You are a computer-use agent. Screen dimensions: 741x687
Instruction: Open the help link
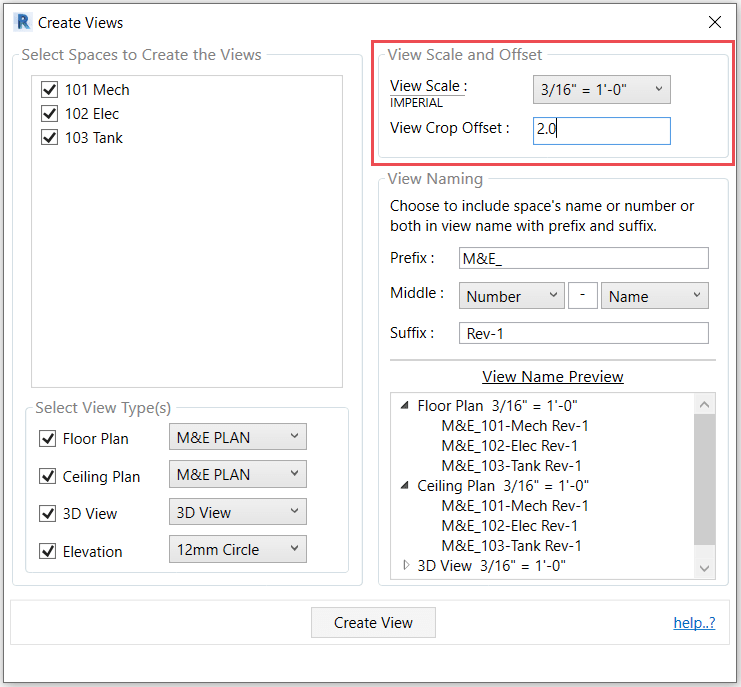coord(694,622)
